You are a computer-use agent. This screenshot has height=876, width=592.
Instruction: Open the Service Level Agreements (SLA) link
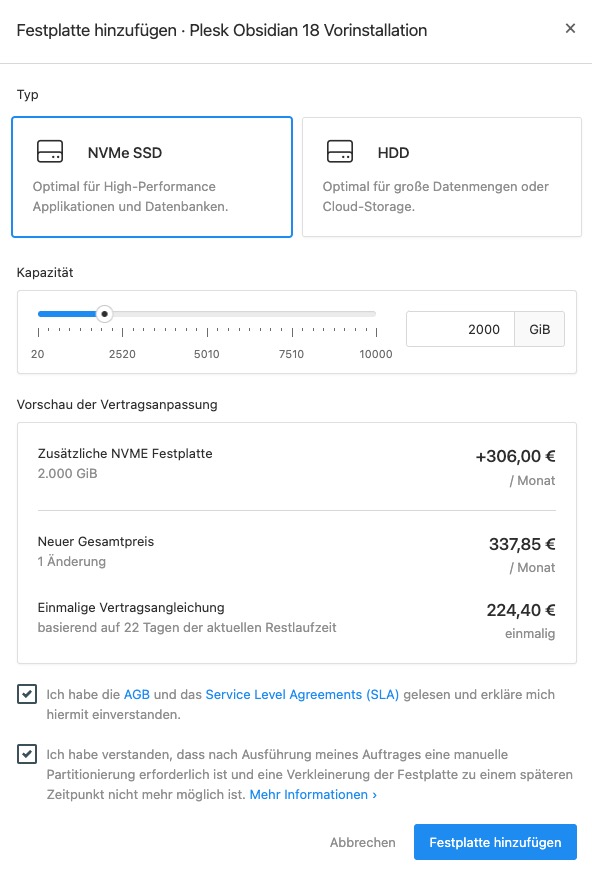pyautogui.click(x=302, y=694)
